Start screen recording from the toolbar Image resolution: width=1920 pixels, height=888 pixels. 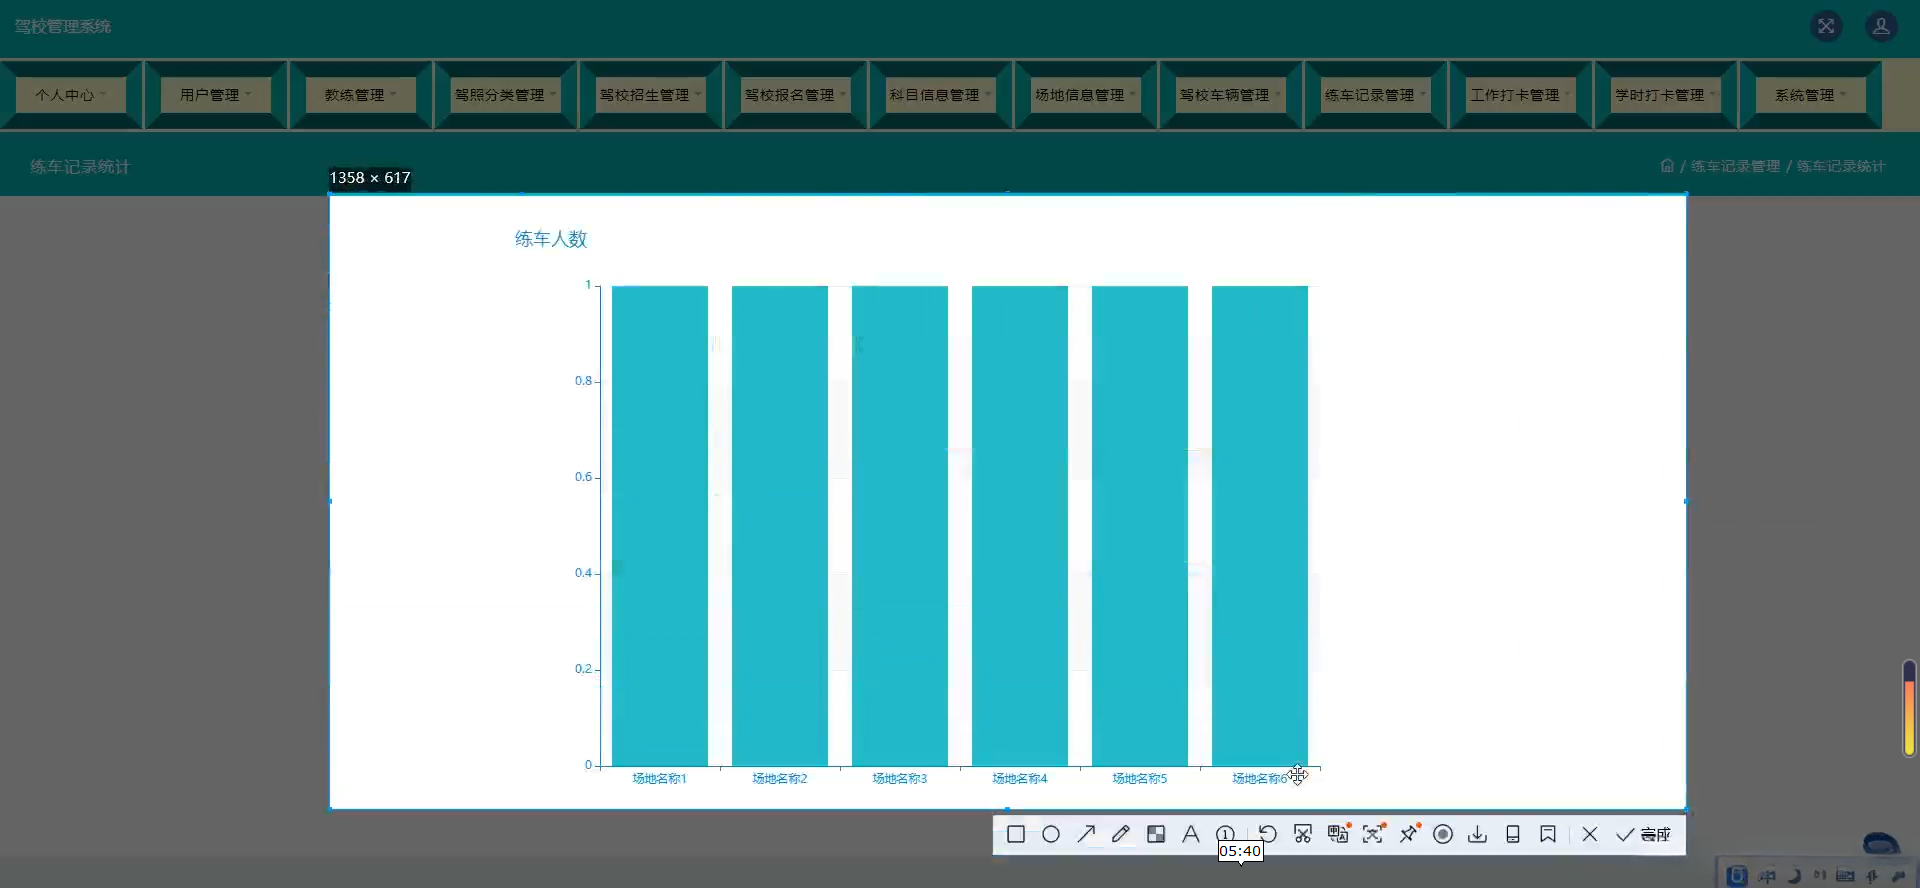[1443, 834]
